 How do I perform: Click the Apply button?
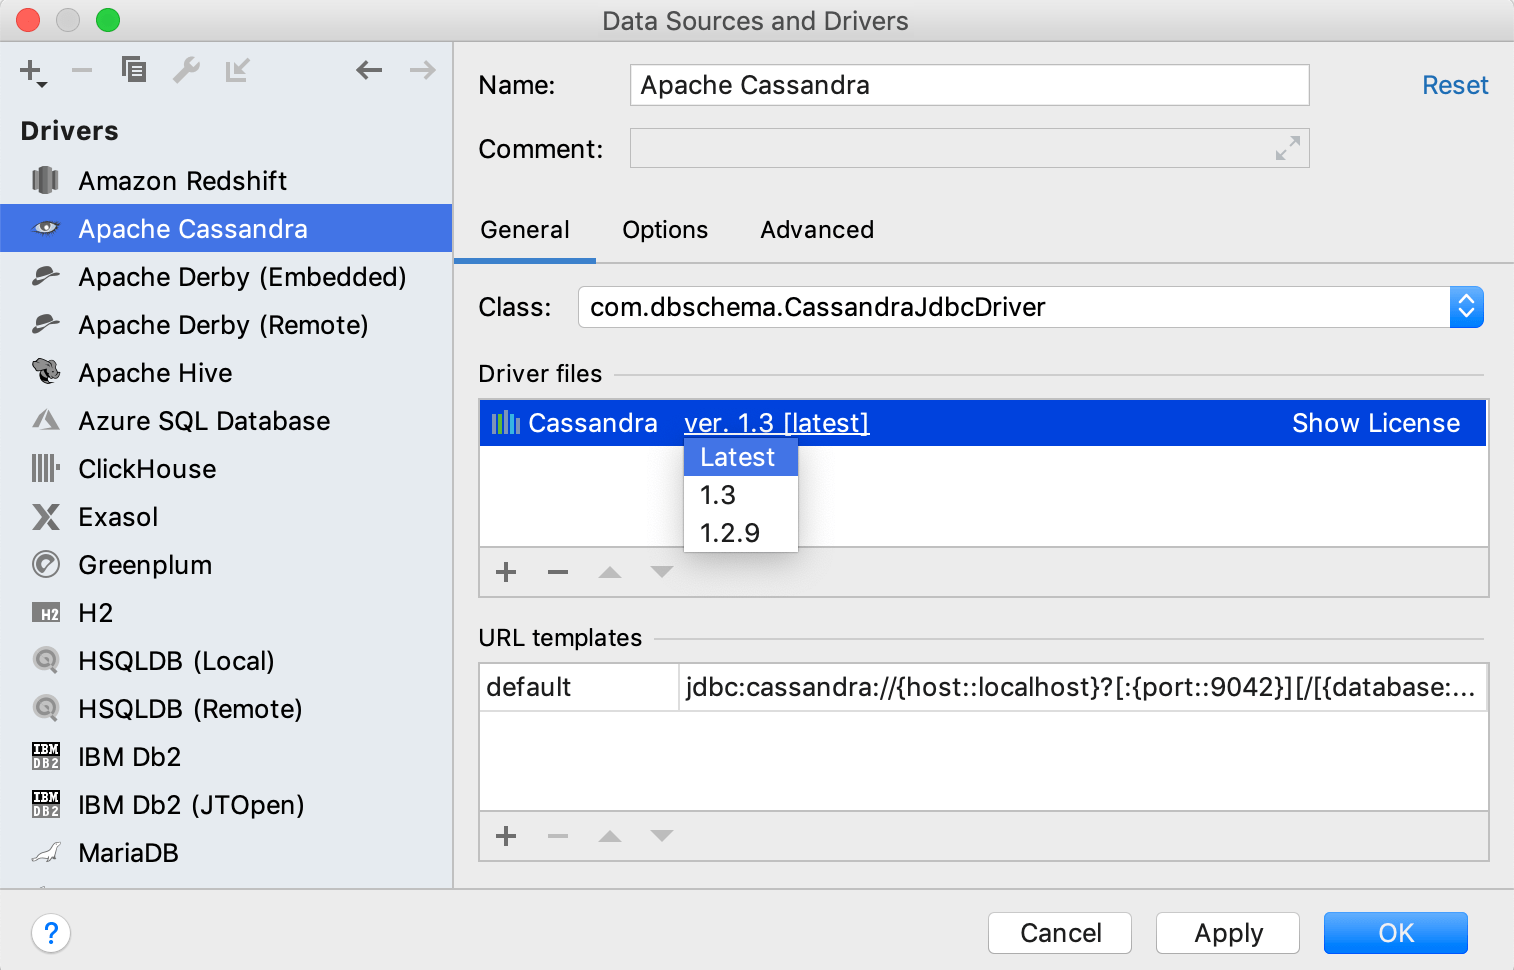click(x=1227, y=932)
